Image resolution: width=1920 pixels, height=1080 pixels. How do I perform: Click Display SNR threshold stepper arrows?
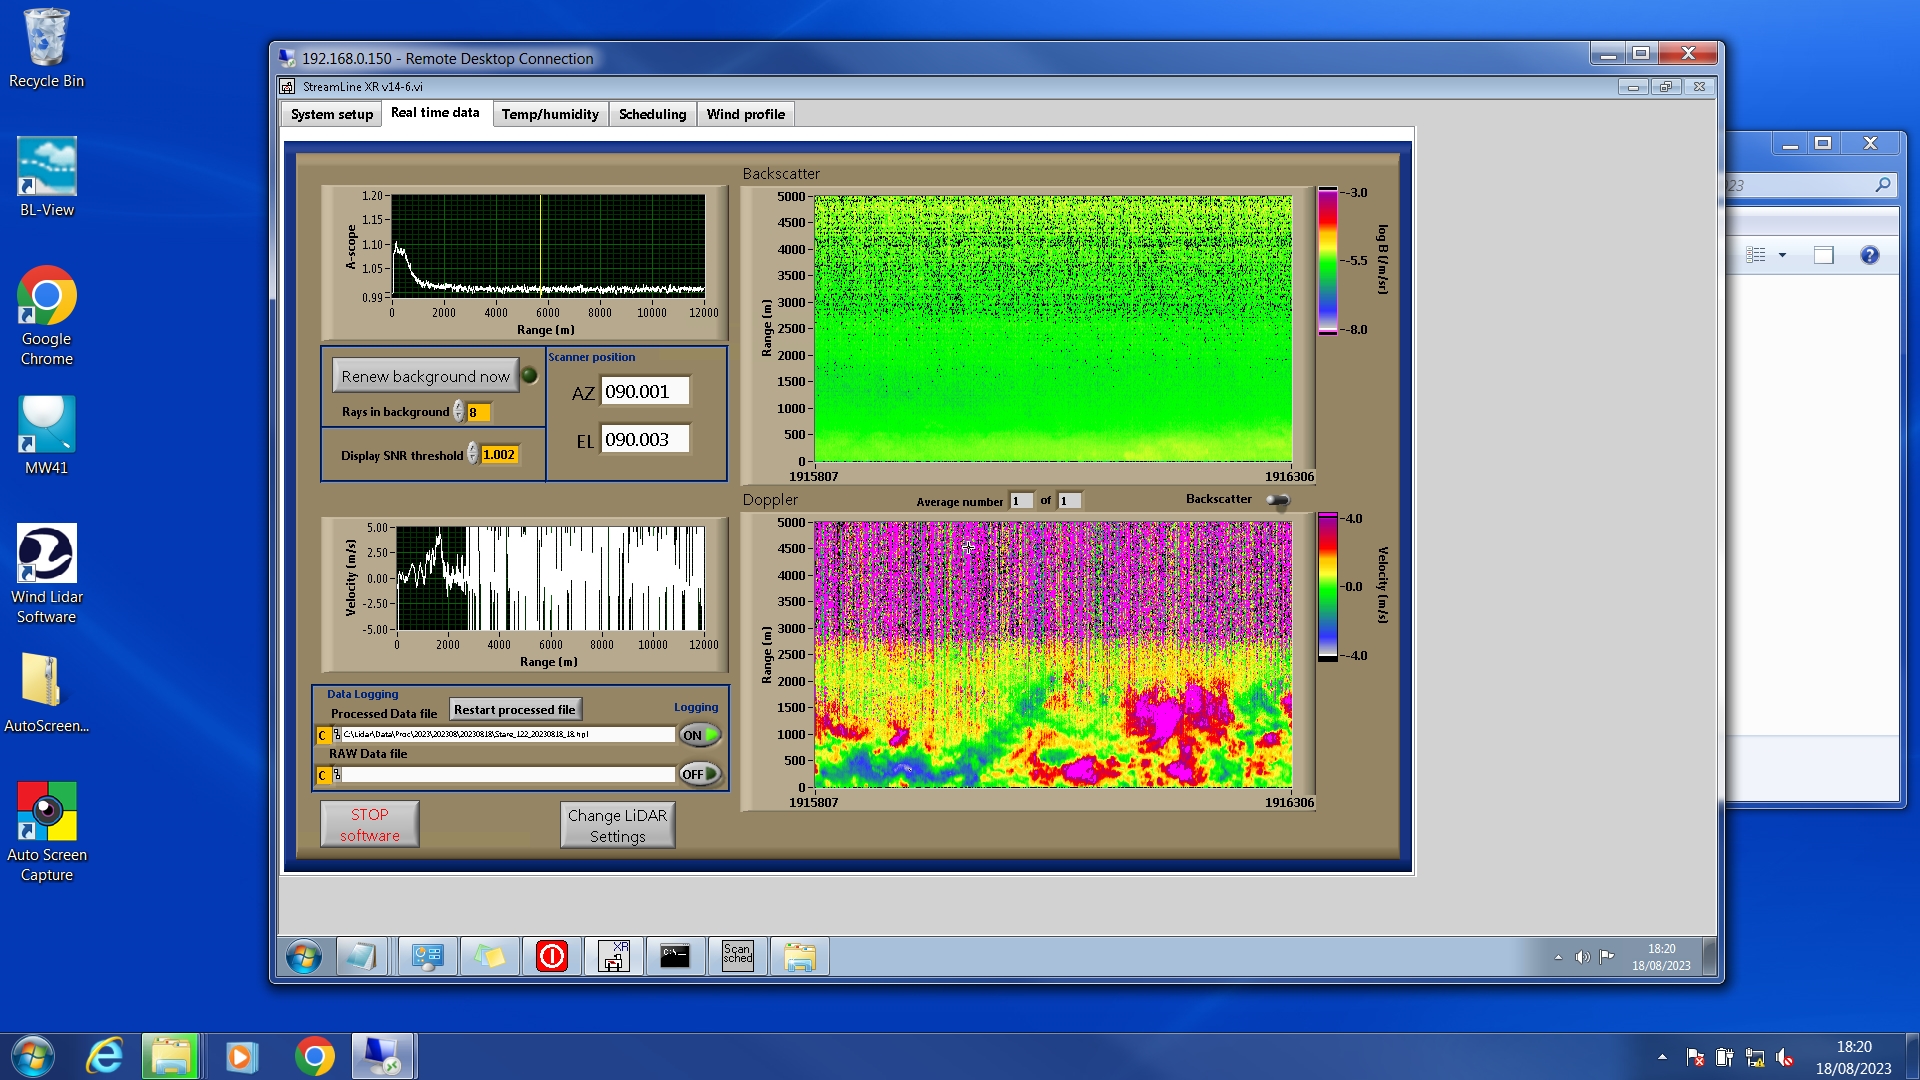(472, 455)
